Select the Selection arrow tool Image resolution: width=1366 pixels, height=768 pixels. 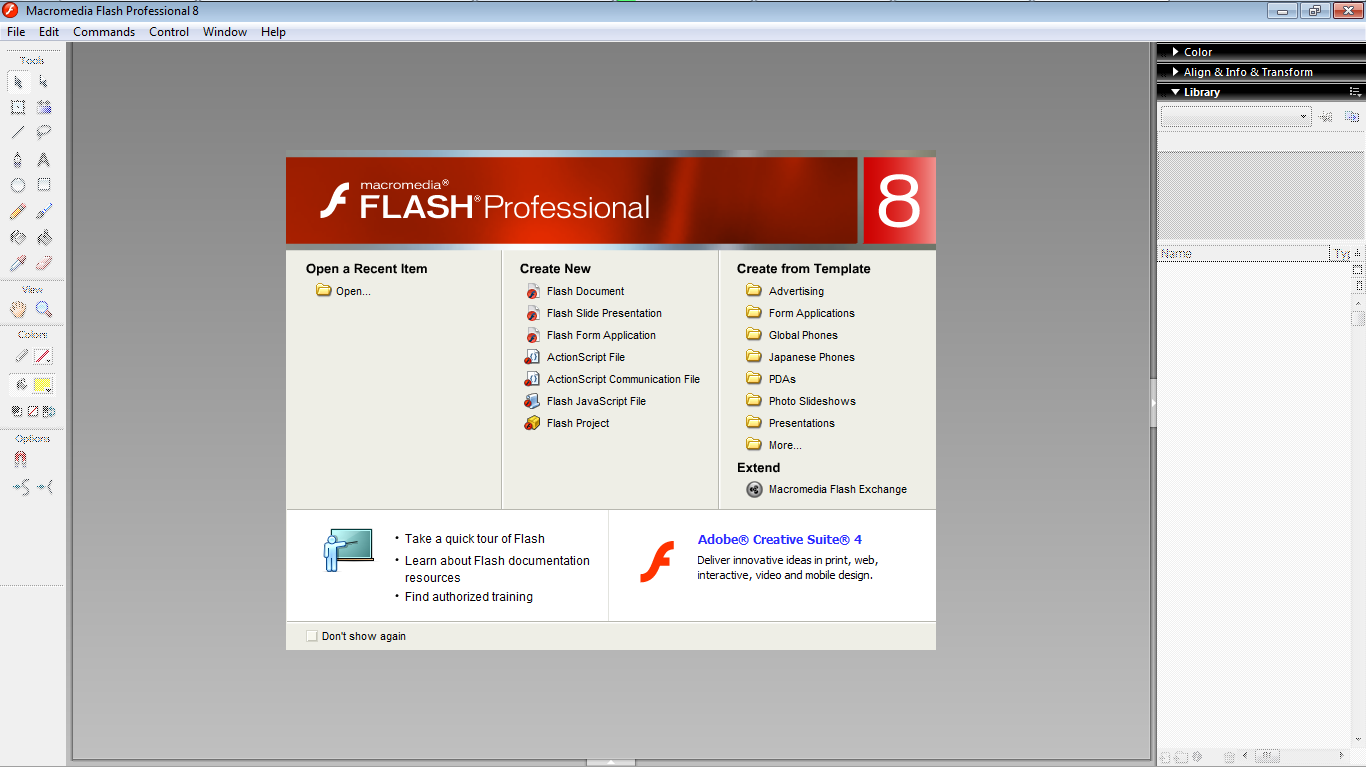pos(18,82)
